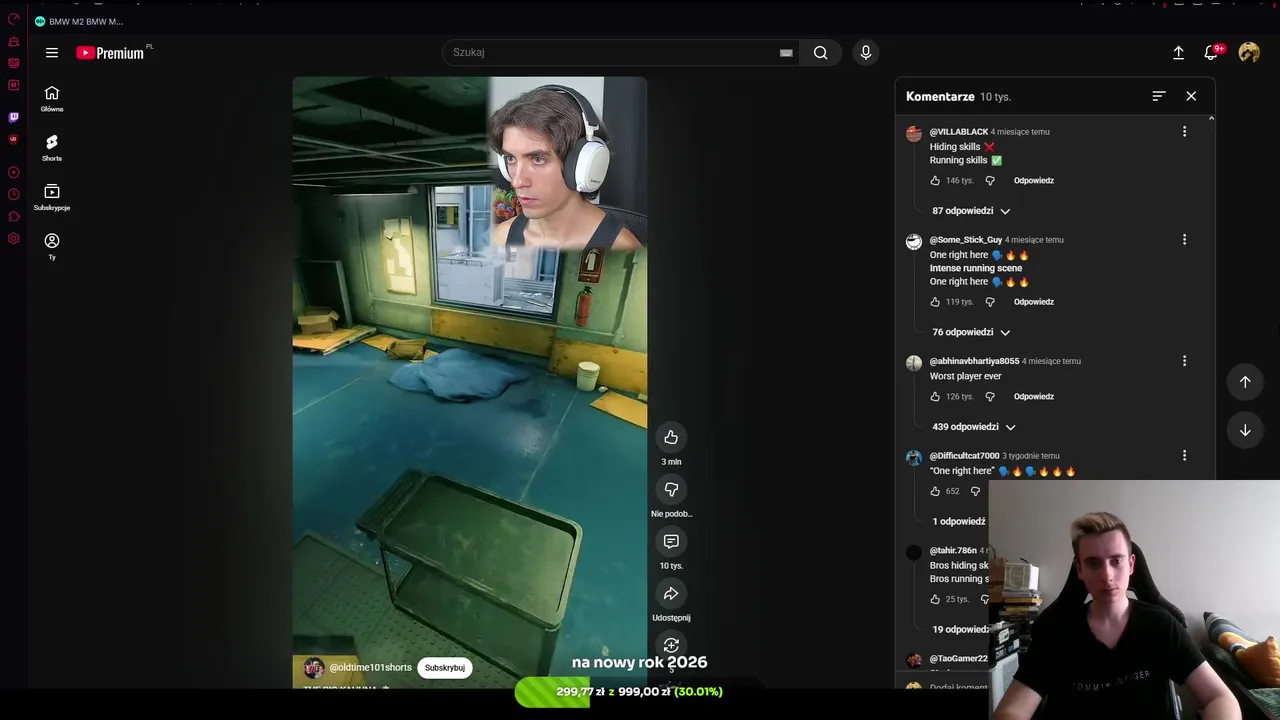Share the Short via Udostępnij
1280x720 pixels.
[x=671, y=593]
